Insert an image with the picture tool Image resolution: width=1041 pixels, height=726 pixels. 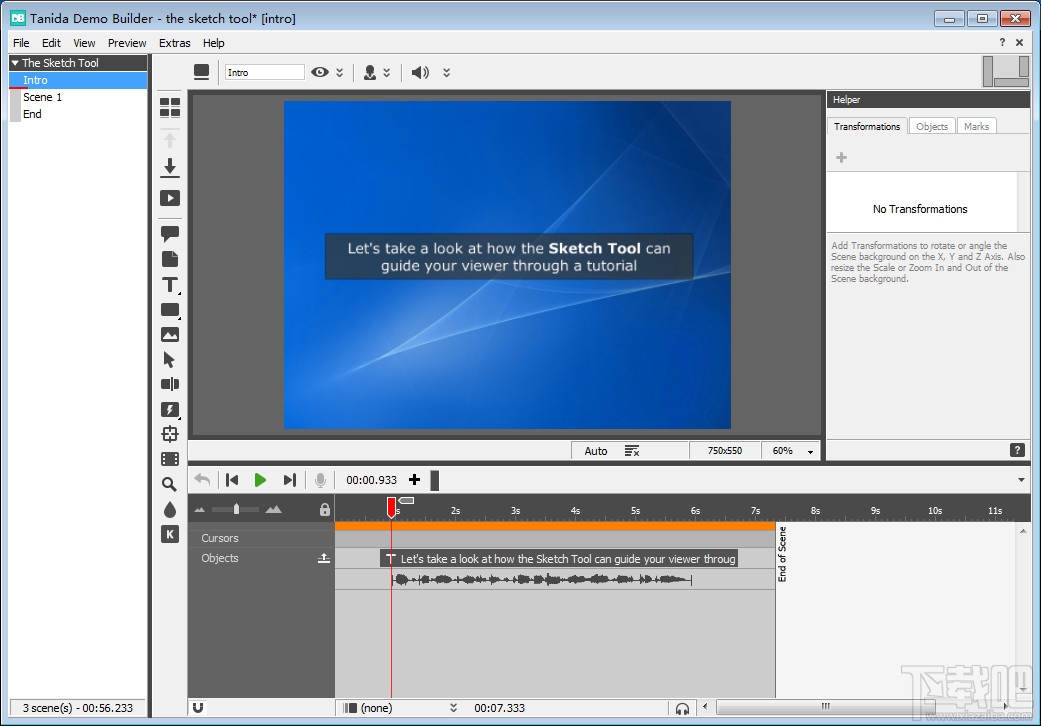coord(170,335)
